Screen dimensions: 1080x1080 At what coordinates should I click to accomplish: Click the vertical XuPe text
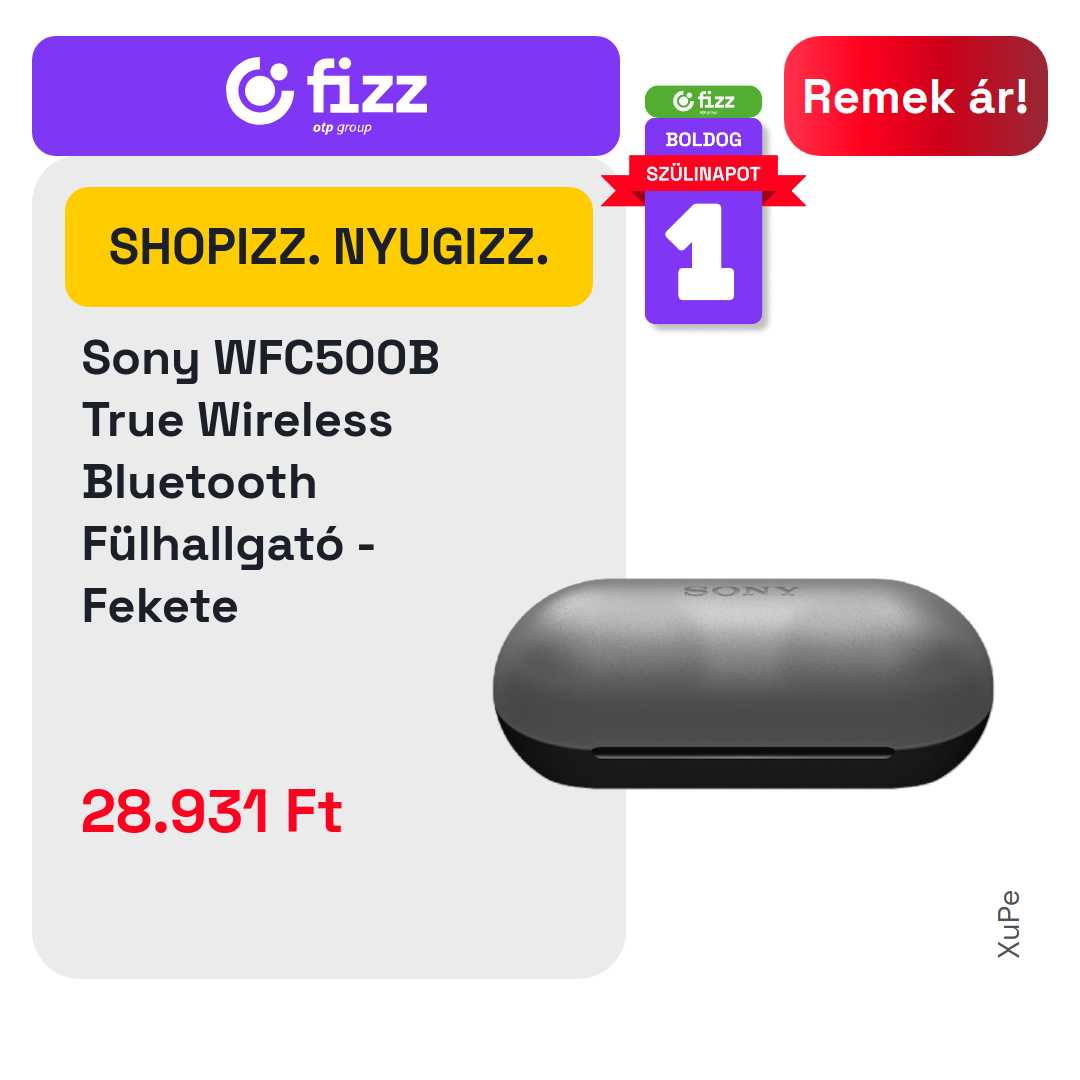coord(1008,924)
